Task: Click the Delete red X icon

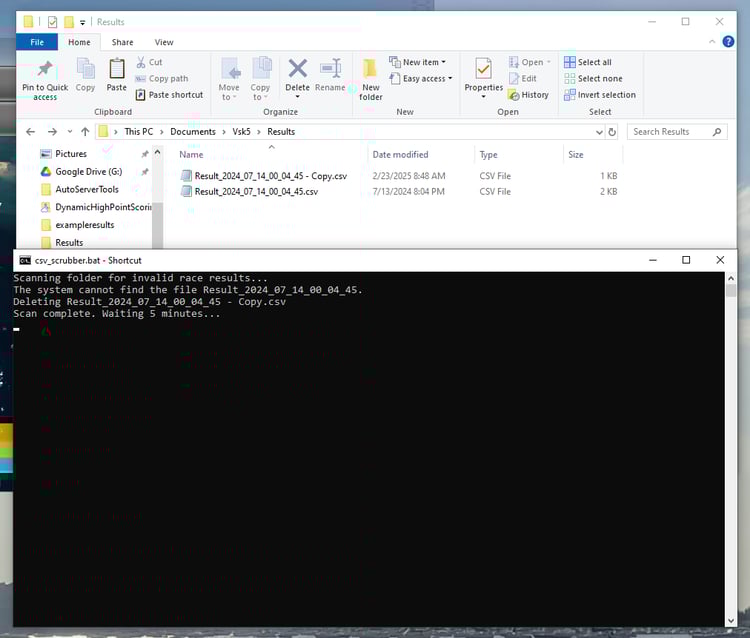Action: pyautogui.click(x=298, y=68)
